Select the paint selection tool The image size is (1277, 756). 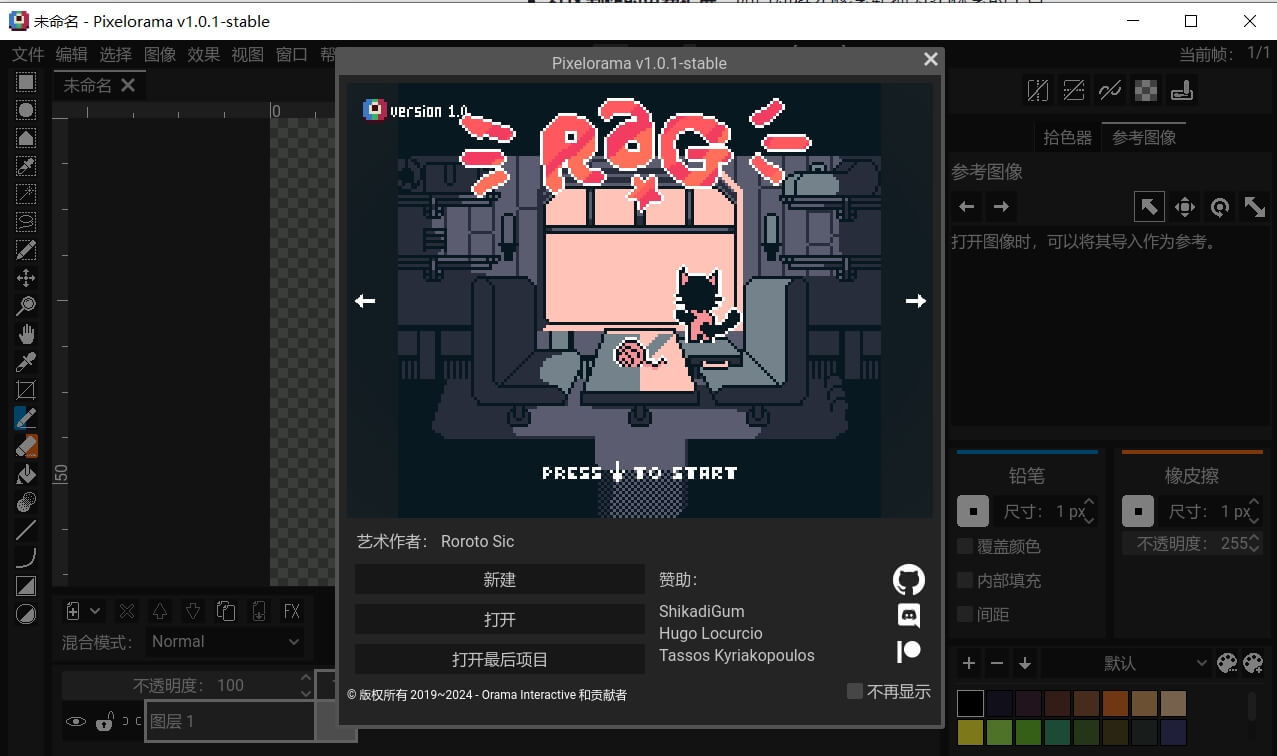pyautogui.click(x=26, y=250)
